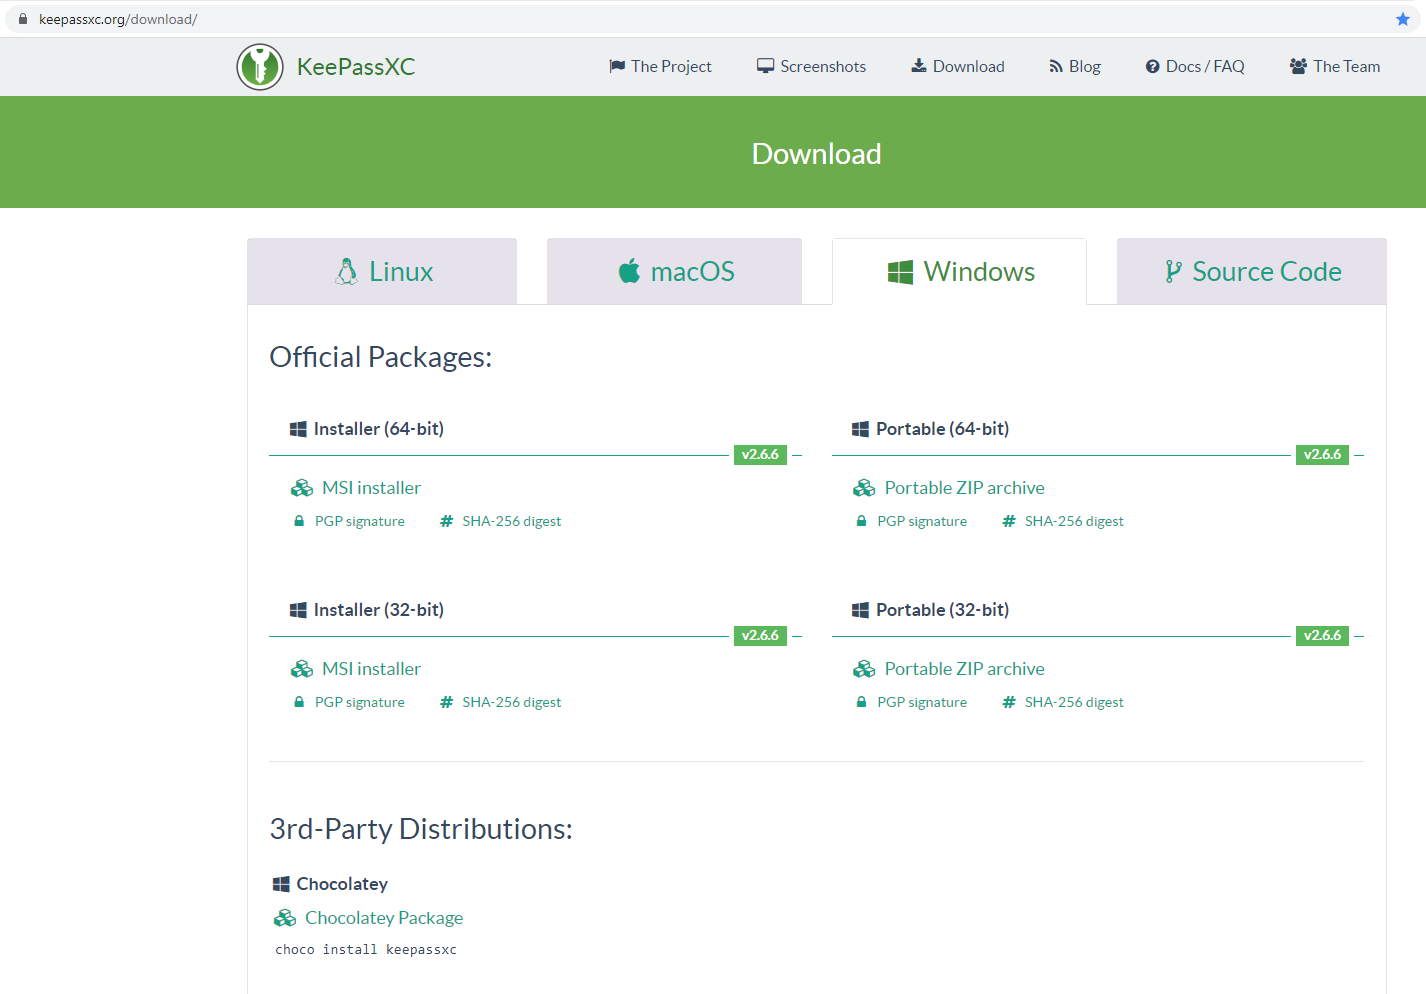Click hash icon under Installer 64-bit
Viewport: 1426px width, 994px height.
tap(447, 521)
